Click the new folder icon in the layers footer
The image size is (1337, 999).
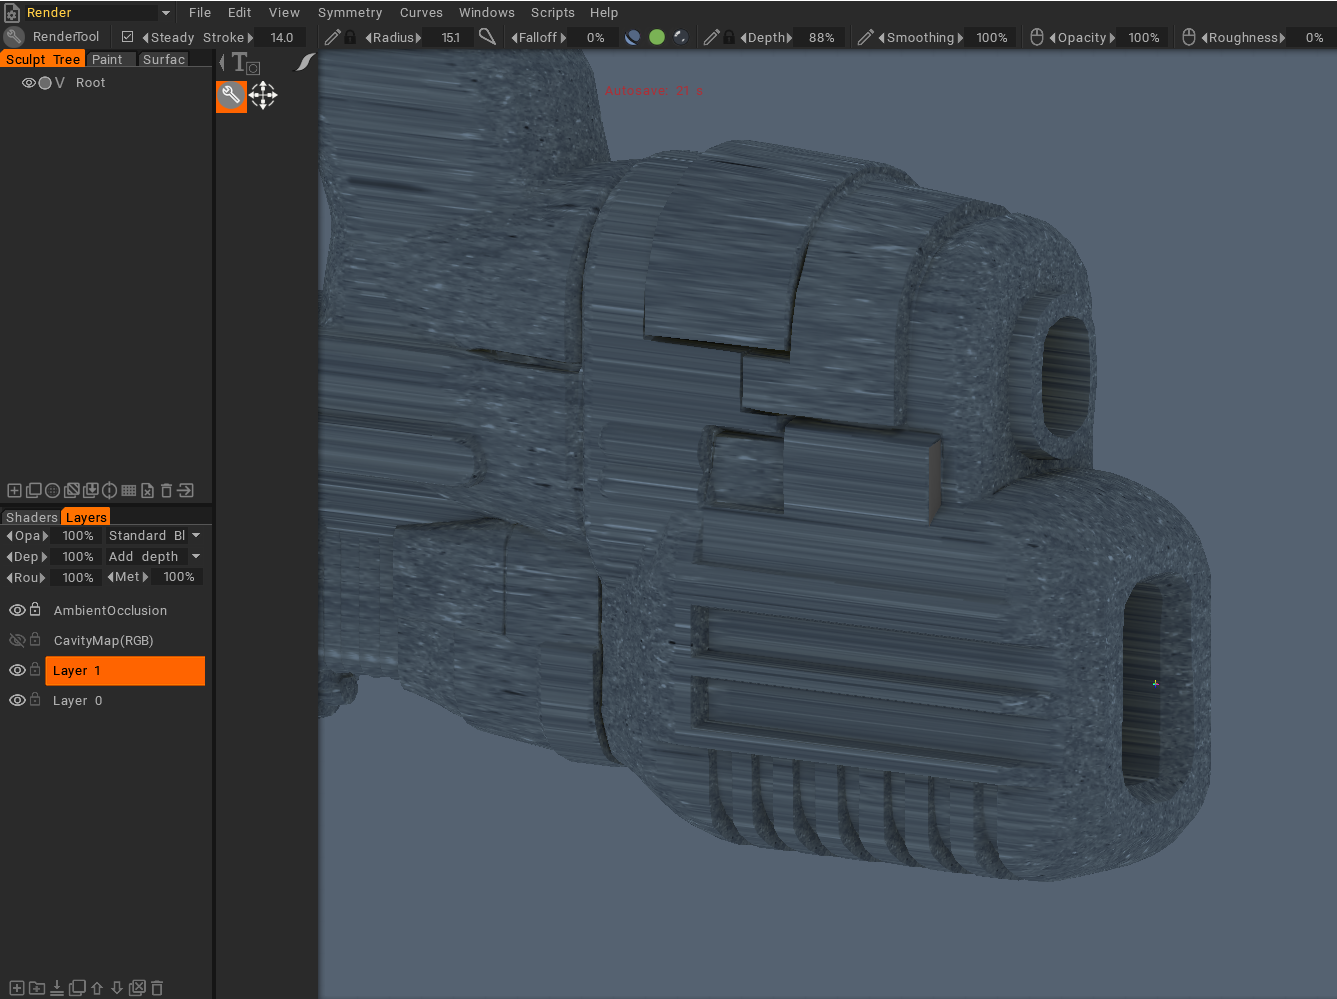(x=37, y=988)
